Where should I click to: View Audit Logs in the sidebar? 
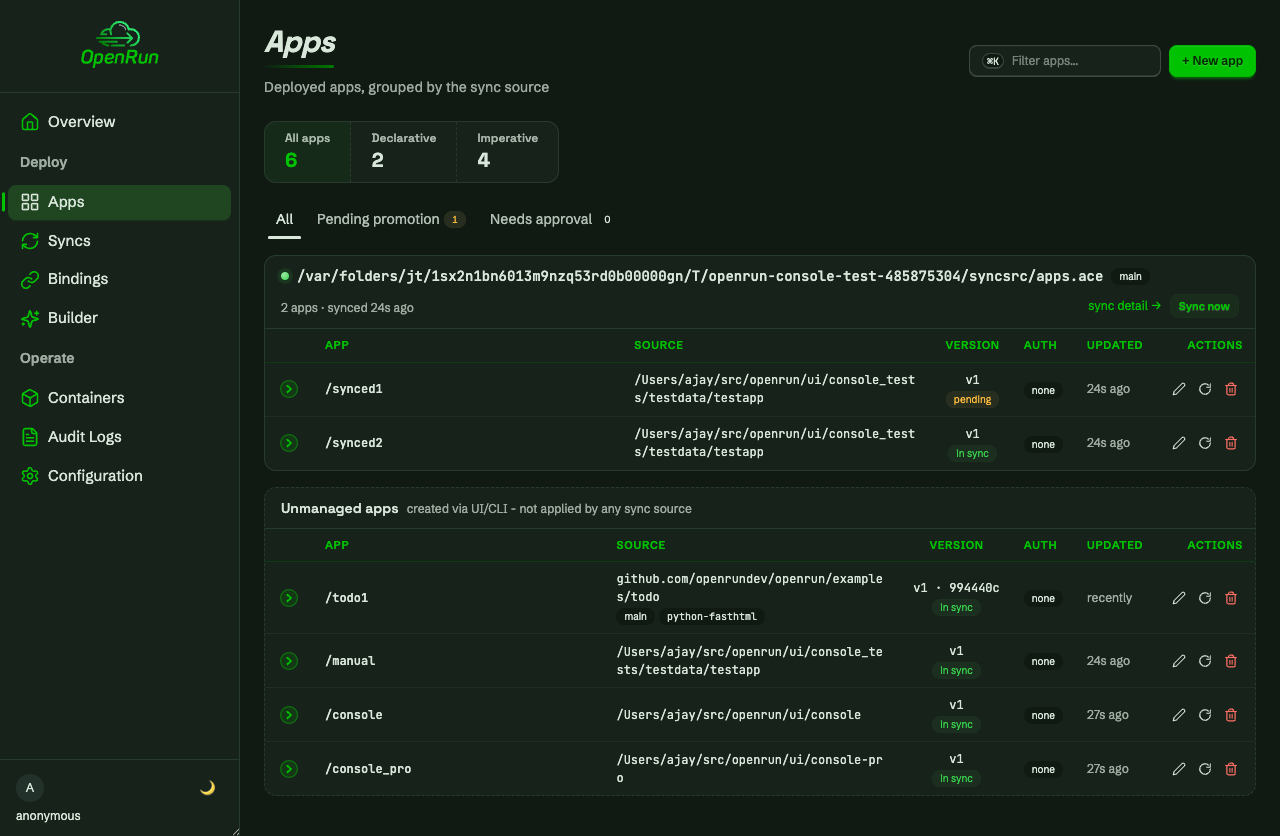point(119,437)
